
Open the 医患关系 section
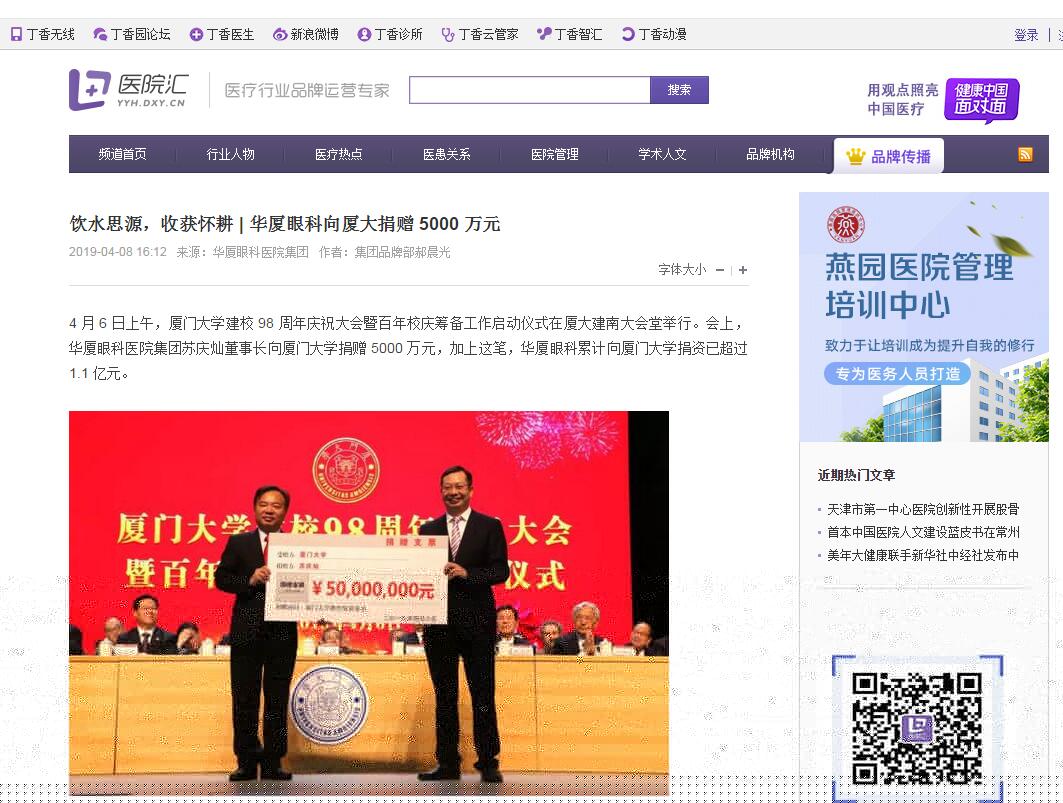446,154
